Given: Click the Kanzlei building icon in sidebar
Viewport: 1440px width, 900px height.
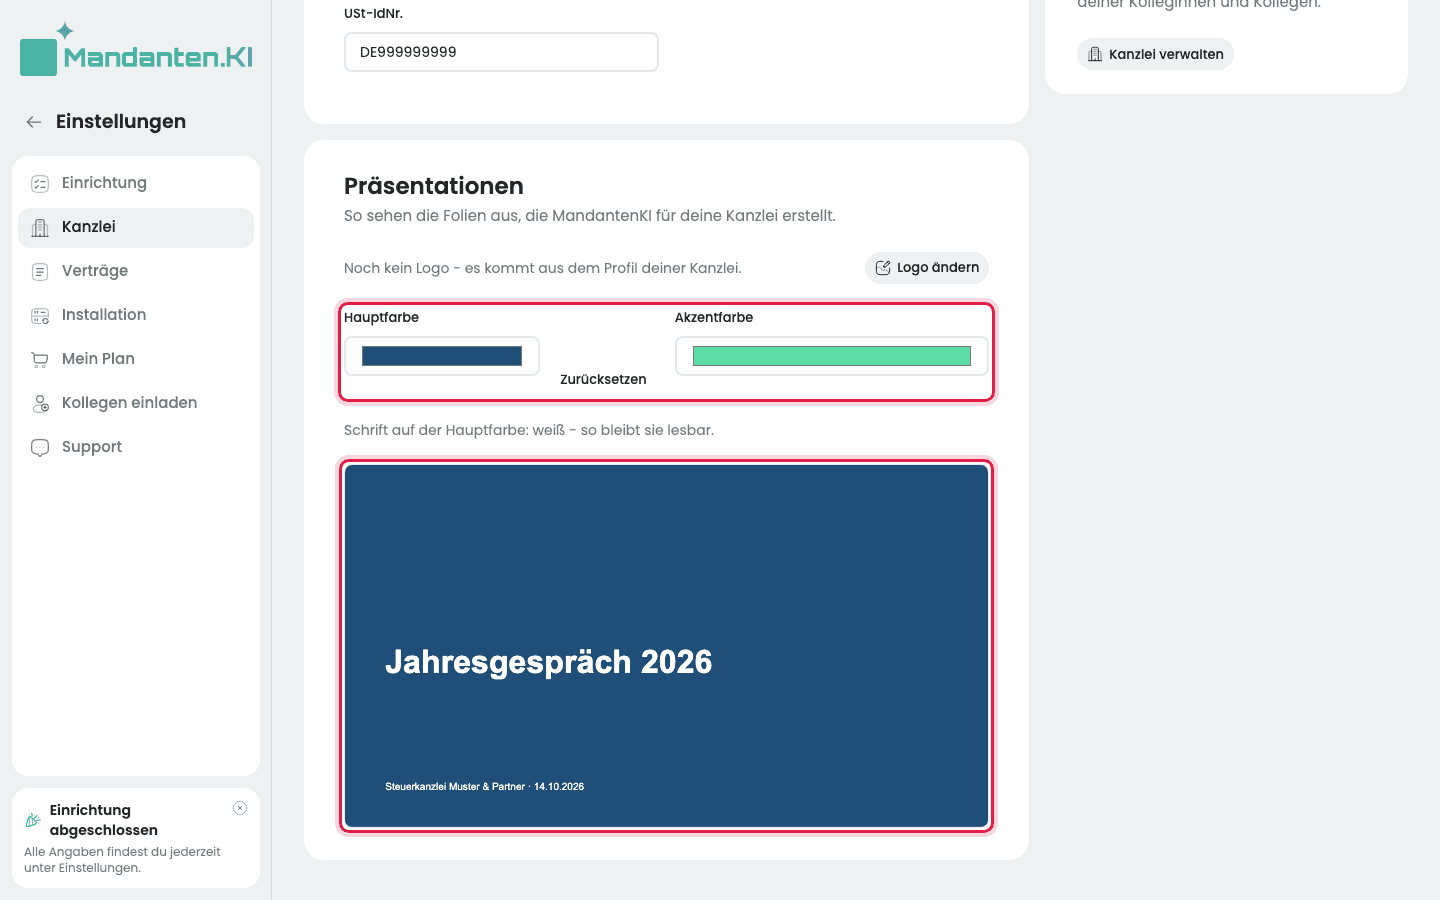Looking at the screenshot, I should pos(40,227).
